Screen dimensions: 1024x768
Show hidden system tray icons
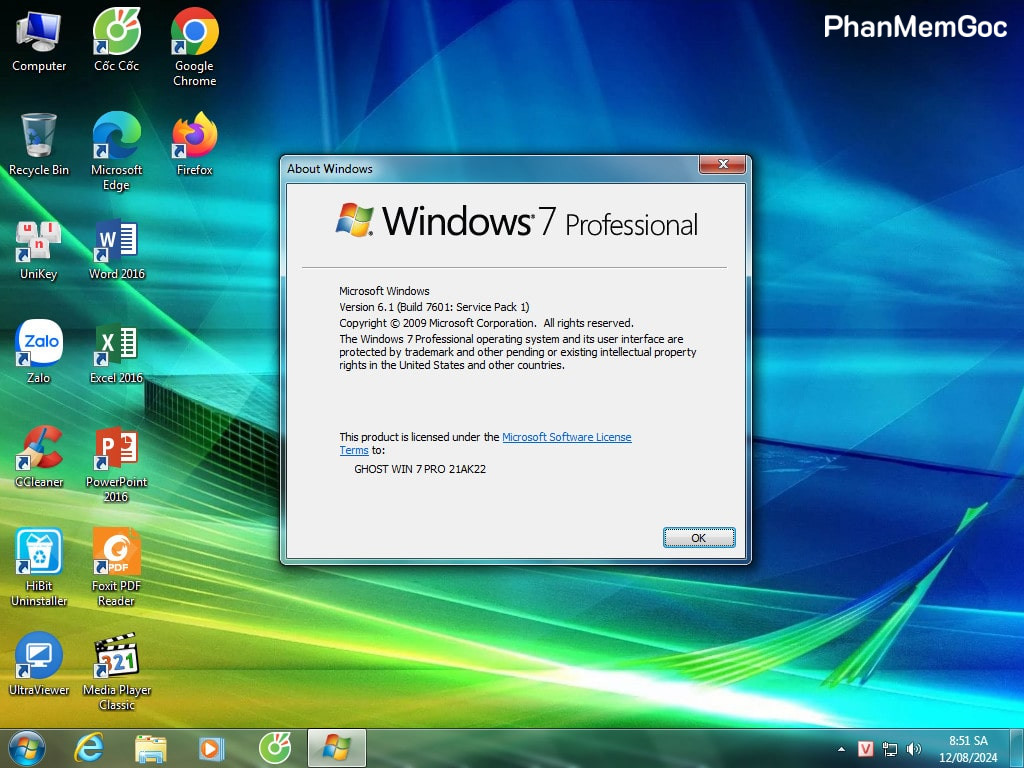point(841,749)
